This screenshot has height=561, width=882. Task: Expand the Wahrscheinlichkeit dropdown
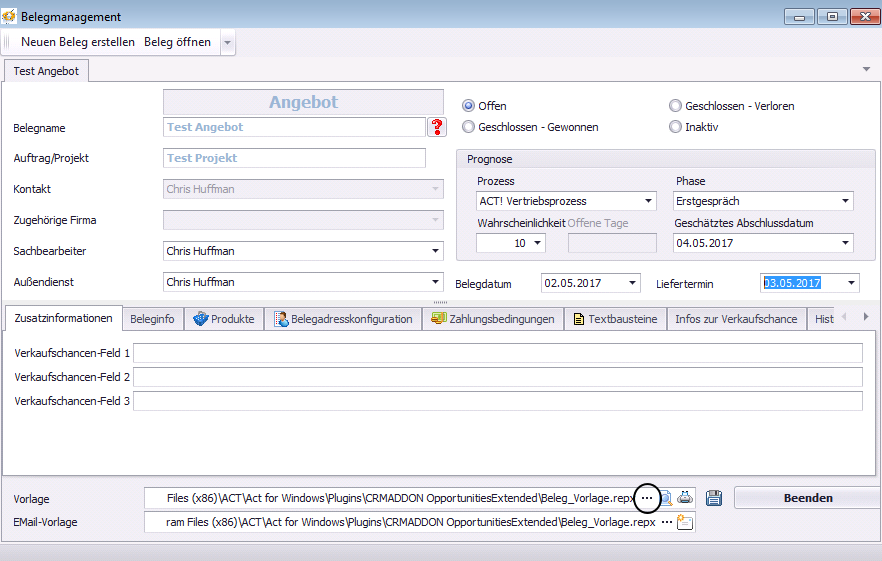[x=537, y=243]
